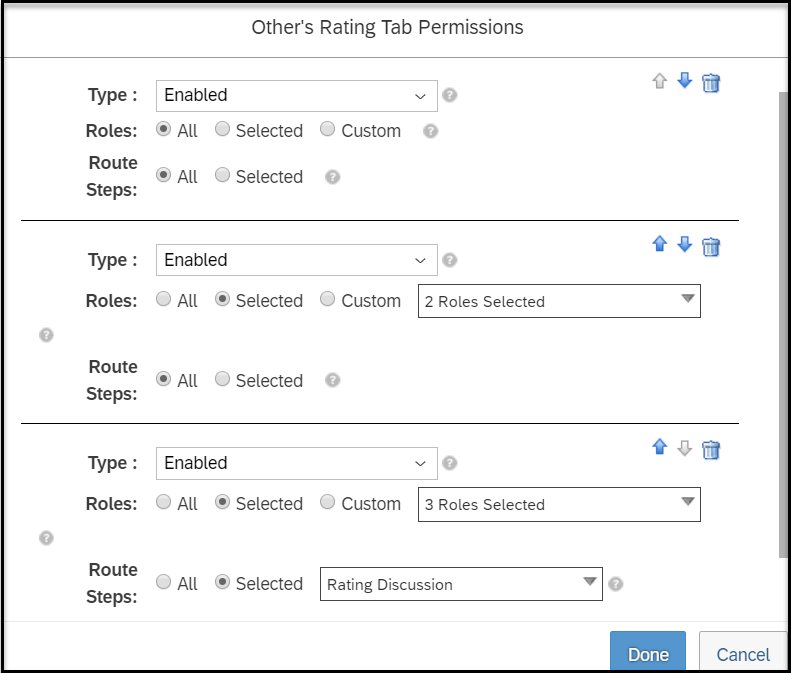Move first permission block down with blue arrow
Viewport: 791px width, 673px height.
tap(685, 80)
